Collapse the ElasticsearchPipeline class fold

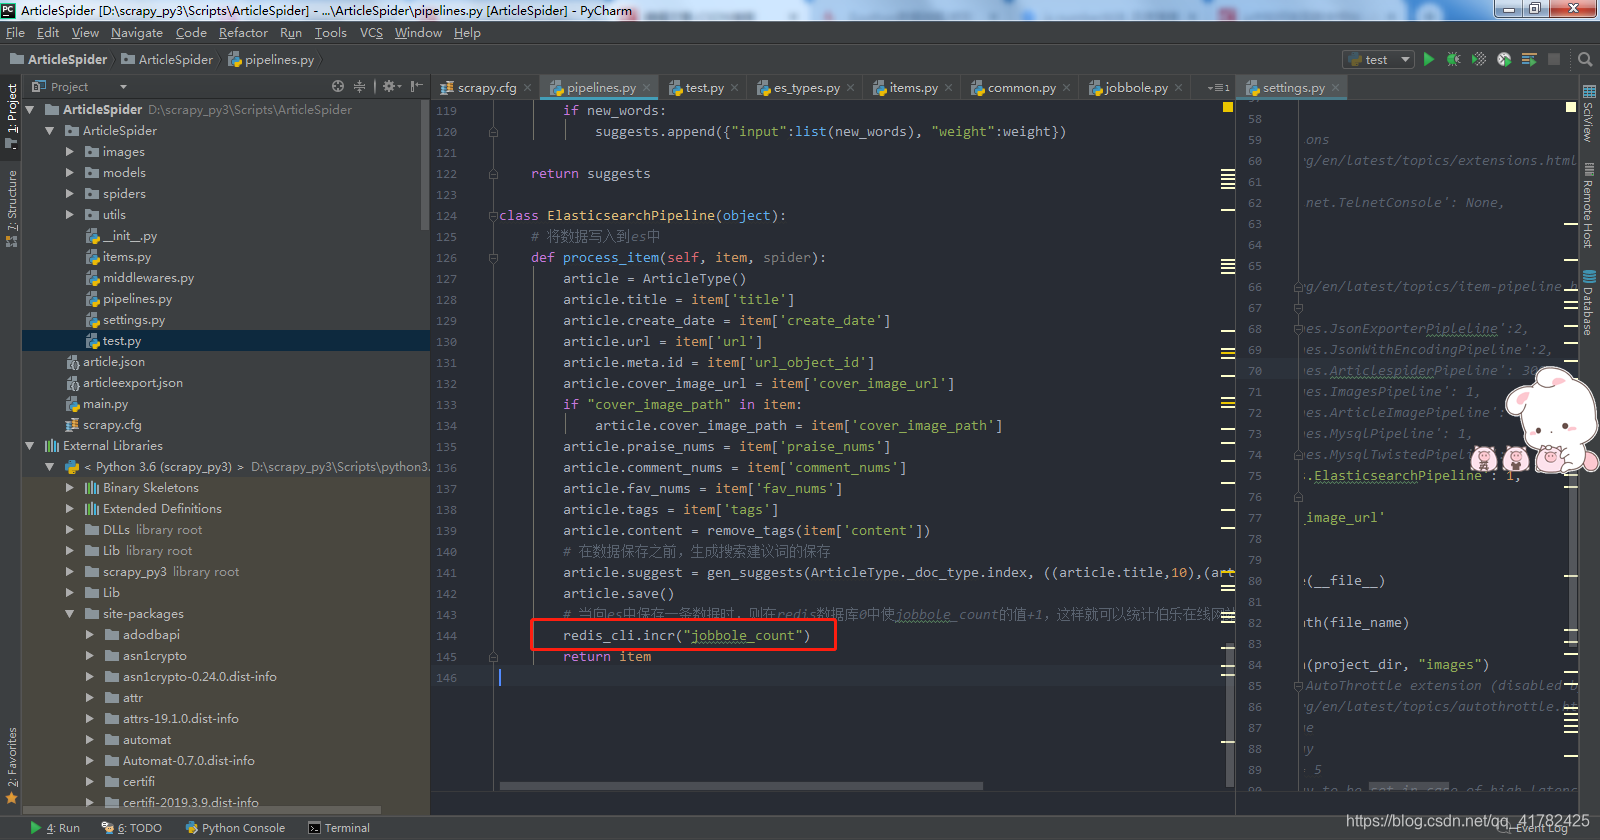pyautogui.click(x=493, y=216)
